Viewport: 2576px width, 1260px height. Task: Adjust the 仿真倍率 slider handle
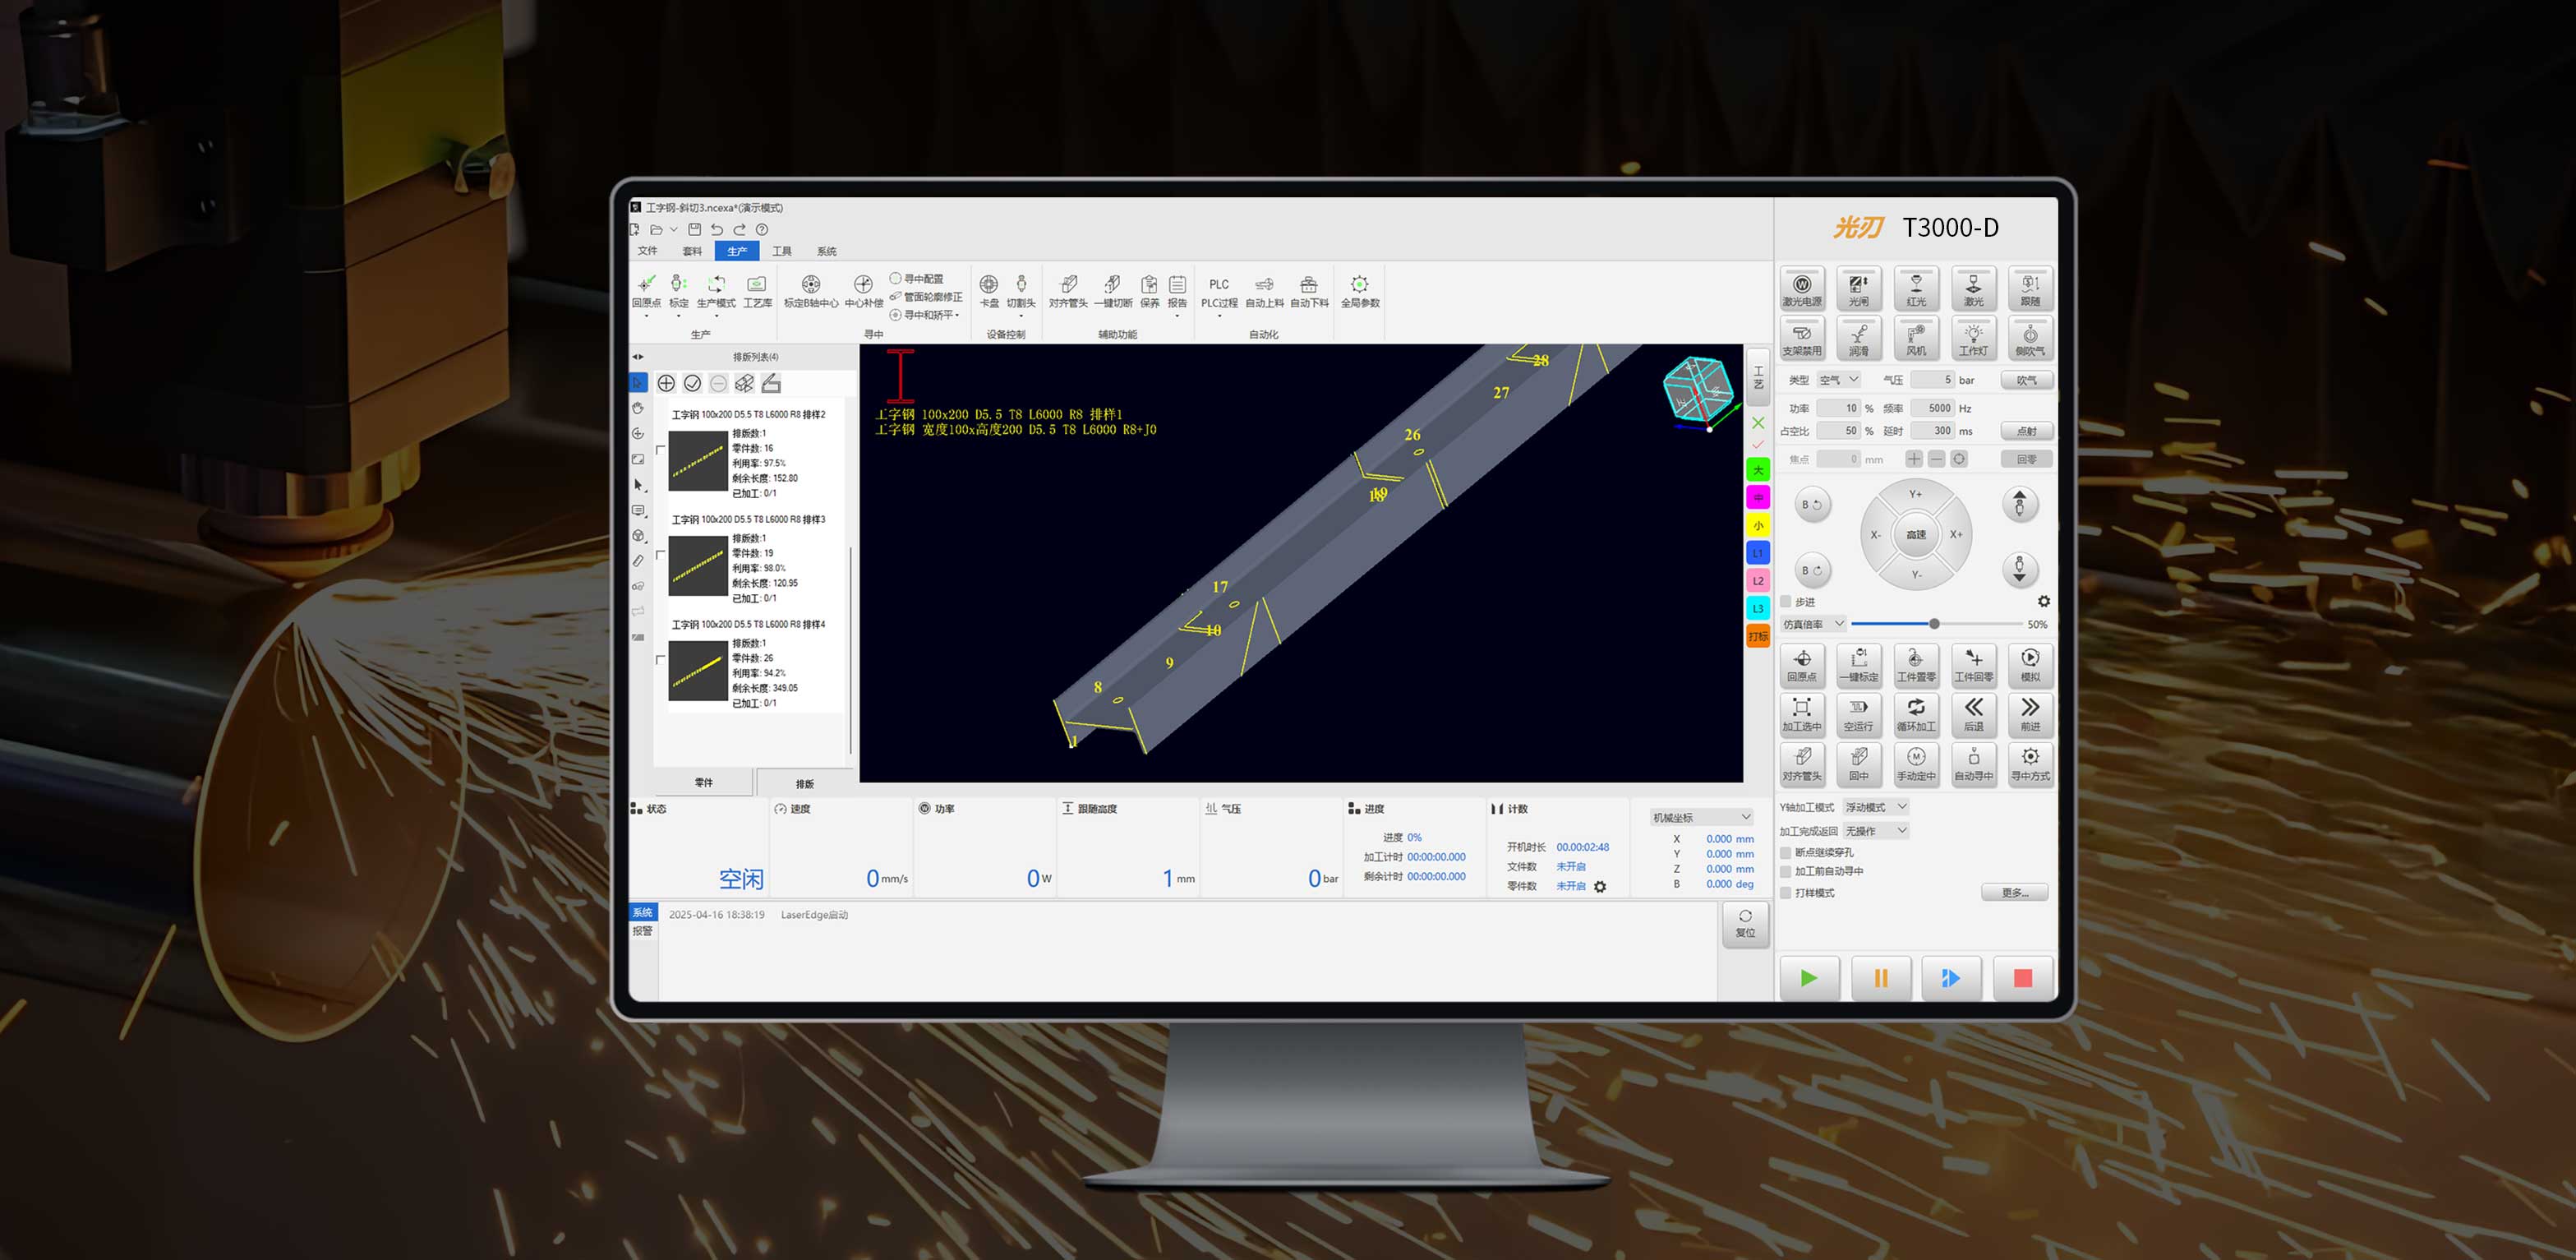click(1934, 624)
